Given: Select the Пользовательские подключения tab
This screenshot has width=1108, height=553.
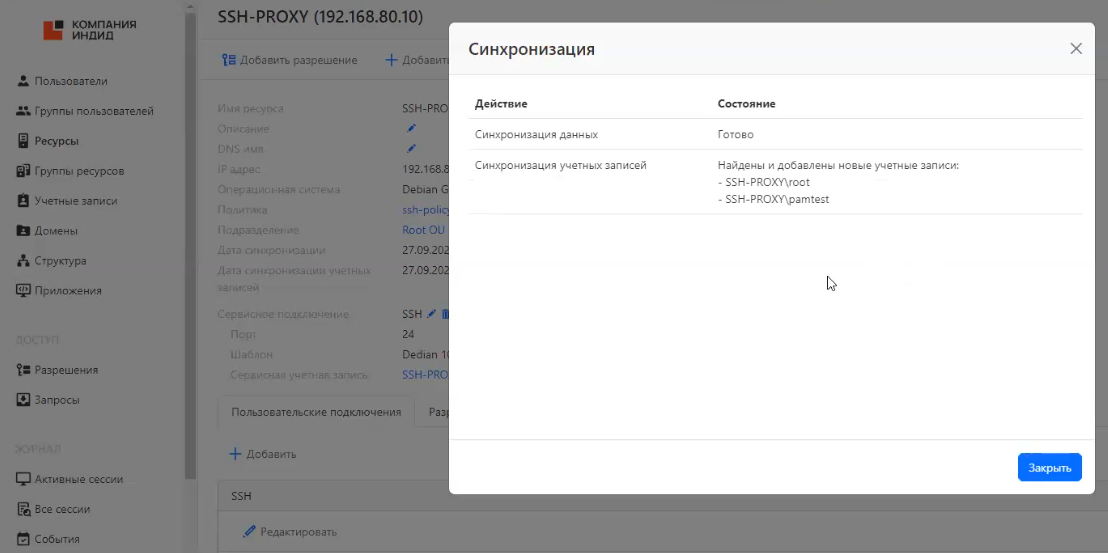Looking at the screenshot, I should (316, 412).
